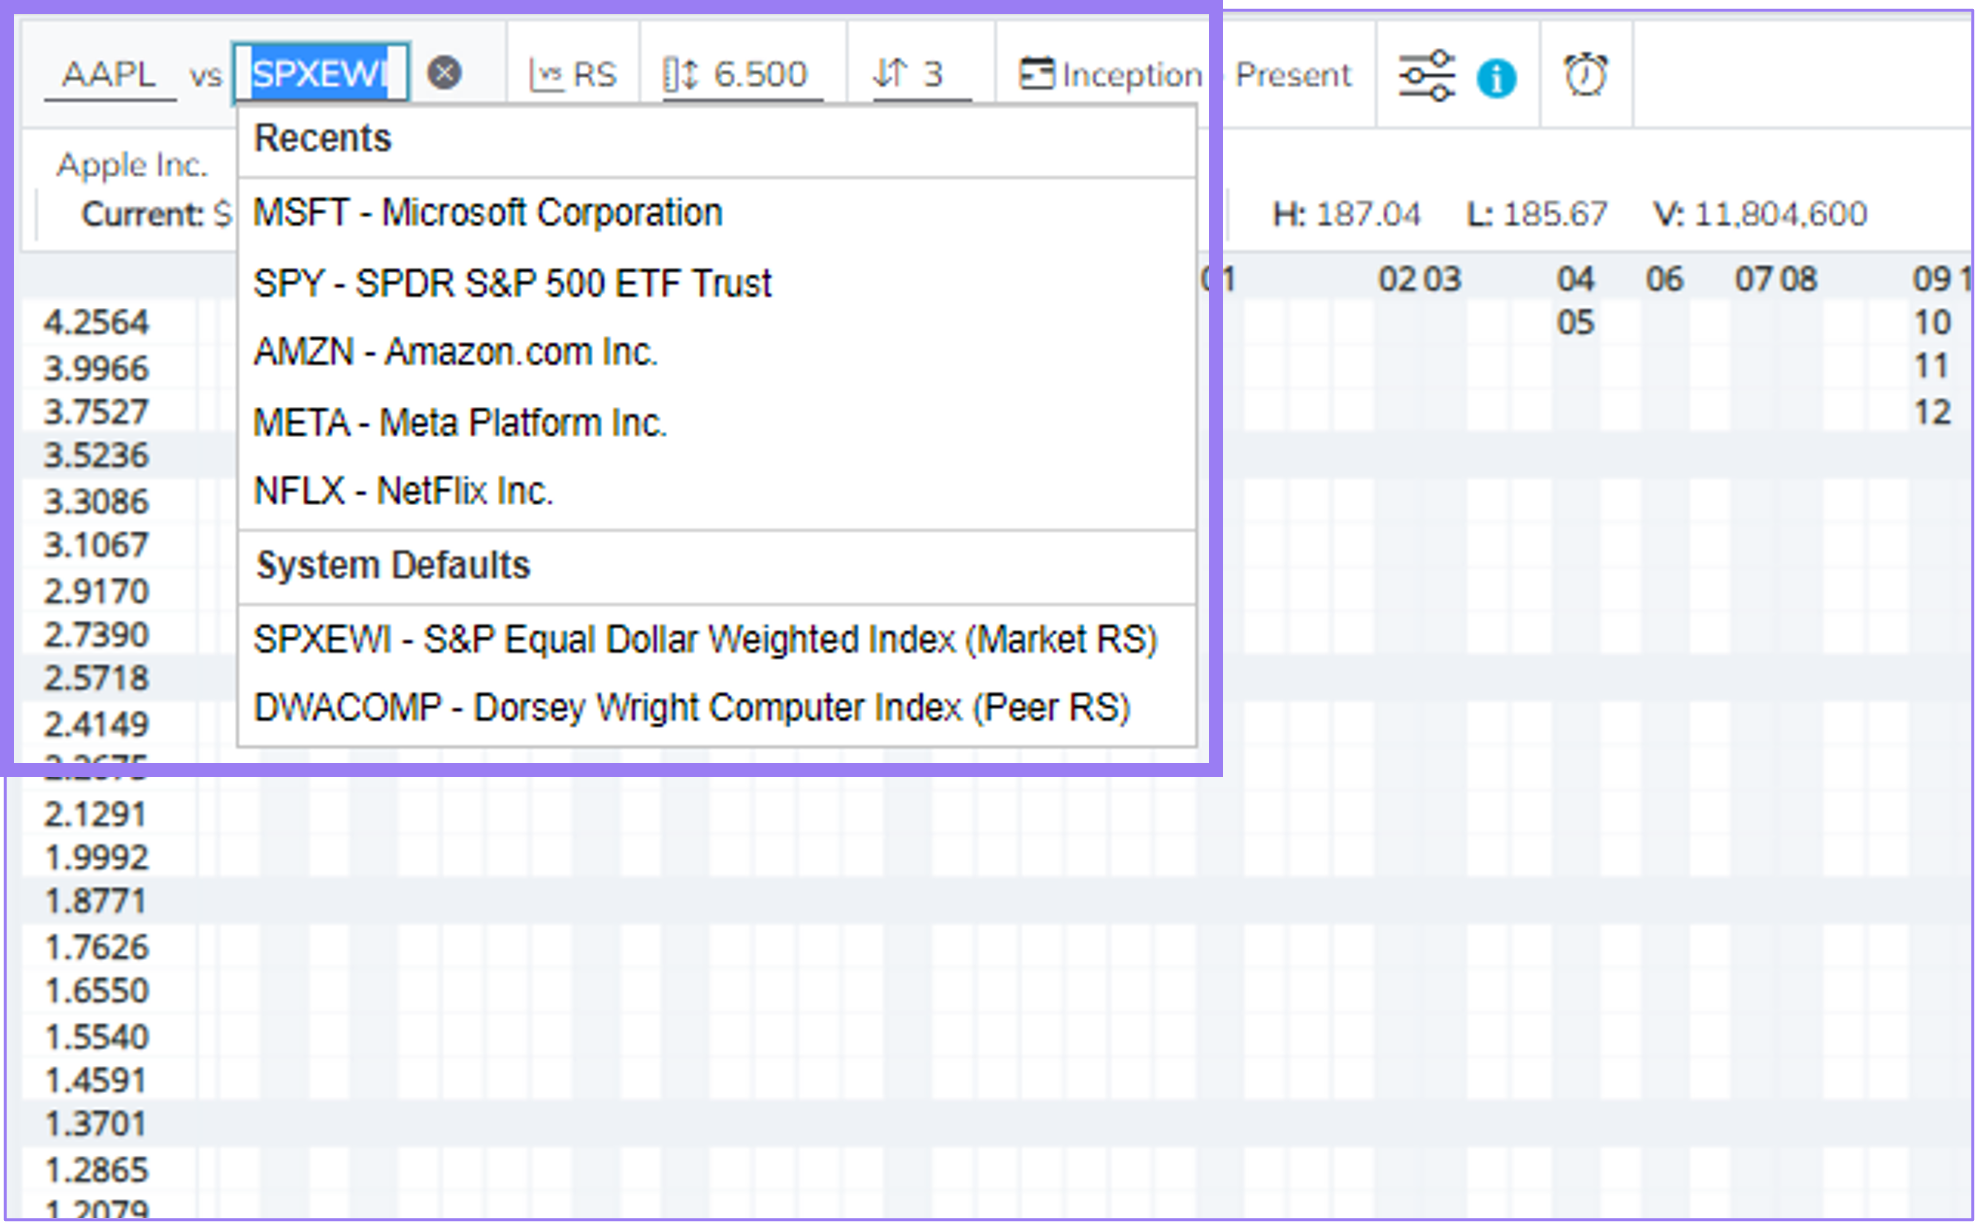Choose SPY - SPDR S&P 500 ETF Trust

click(x=512, y=283)
